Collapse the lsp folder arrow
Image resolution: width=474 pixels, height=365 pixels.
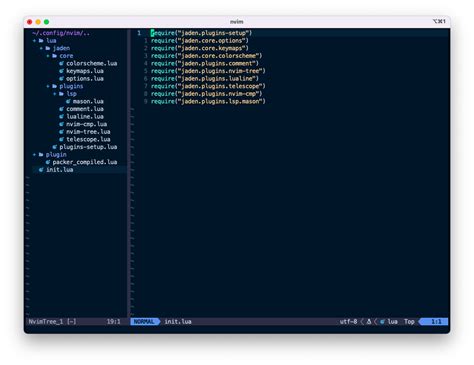coord(54,94)
